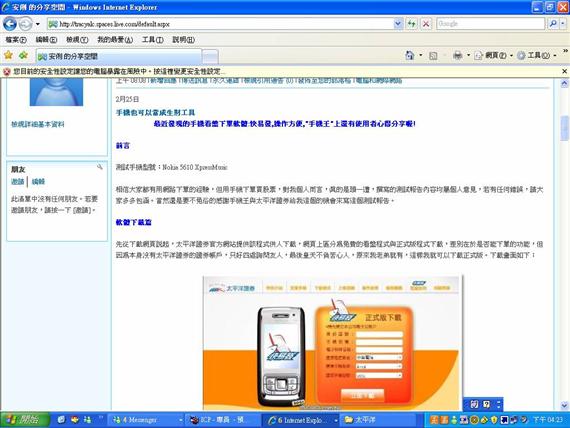The image size is (570, 428).
Task: Click the browser Forward arrow button
Action: click(25, 24)
